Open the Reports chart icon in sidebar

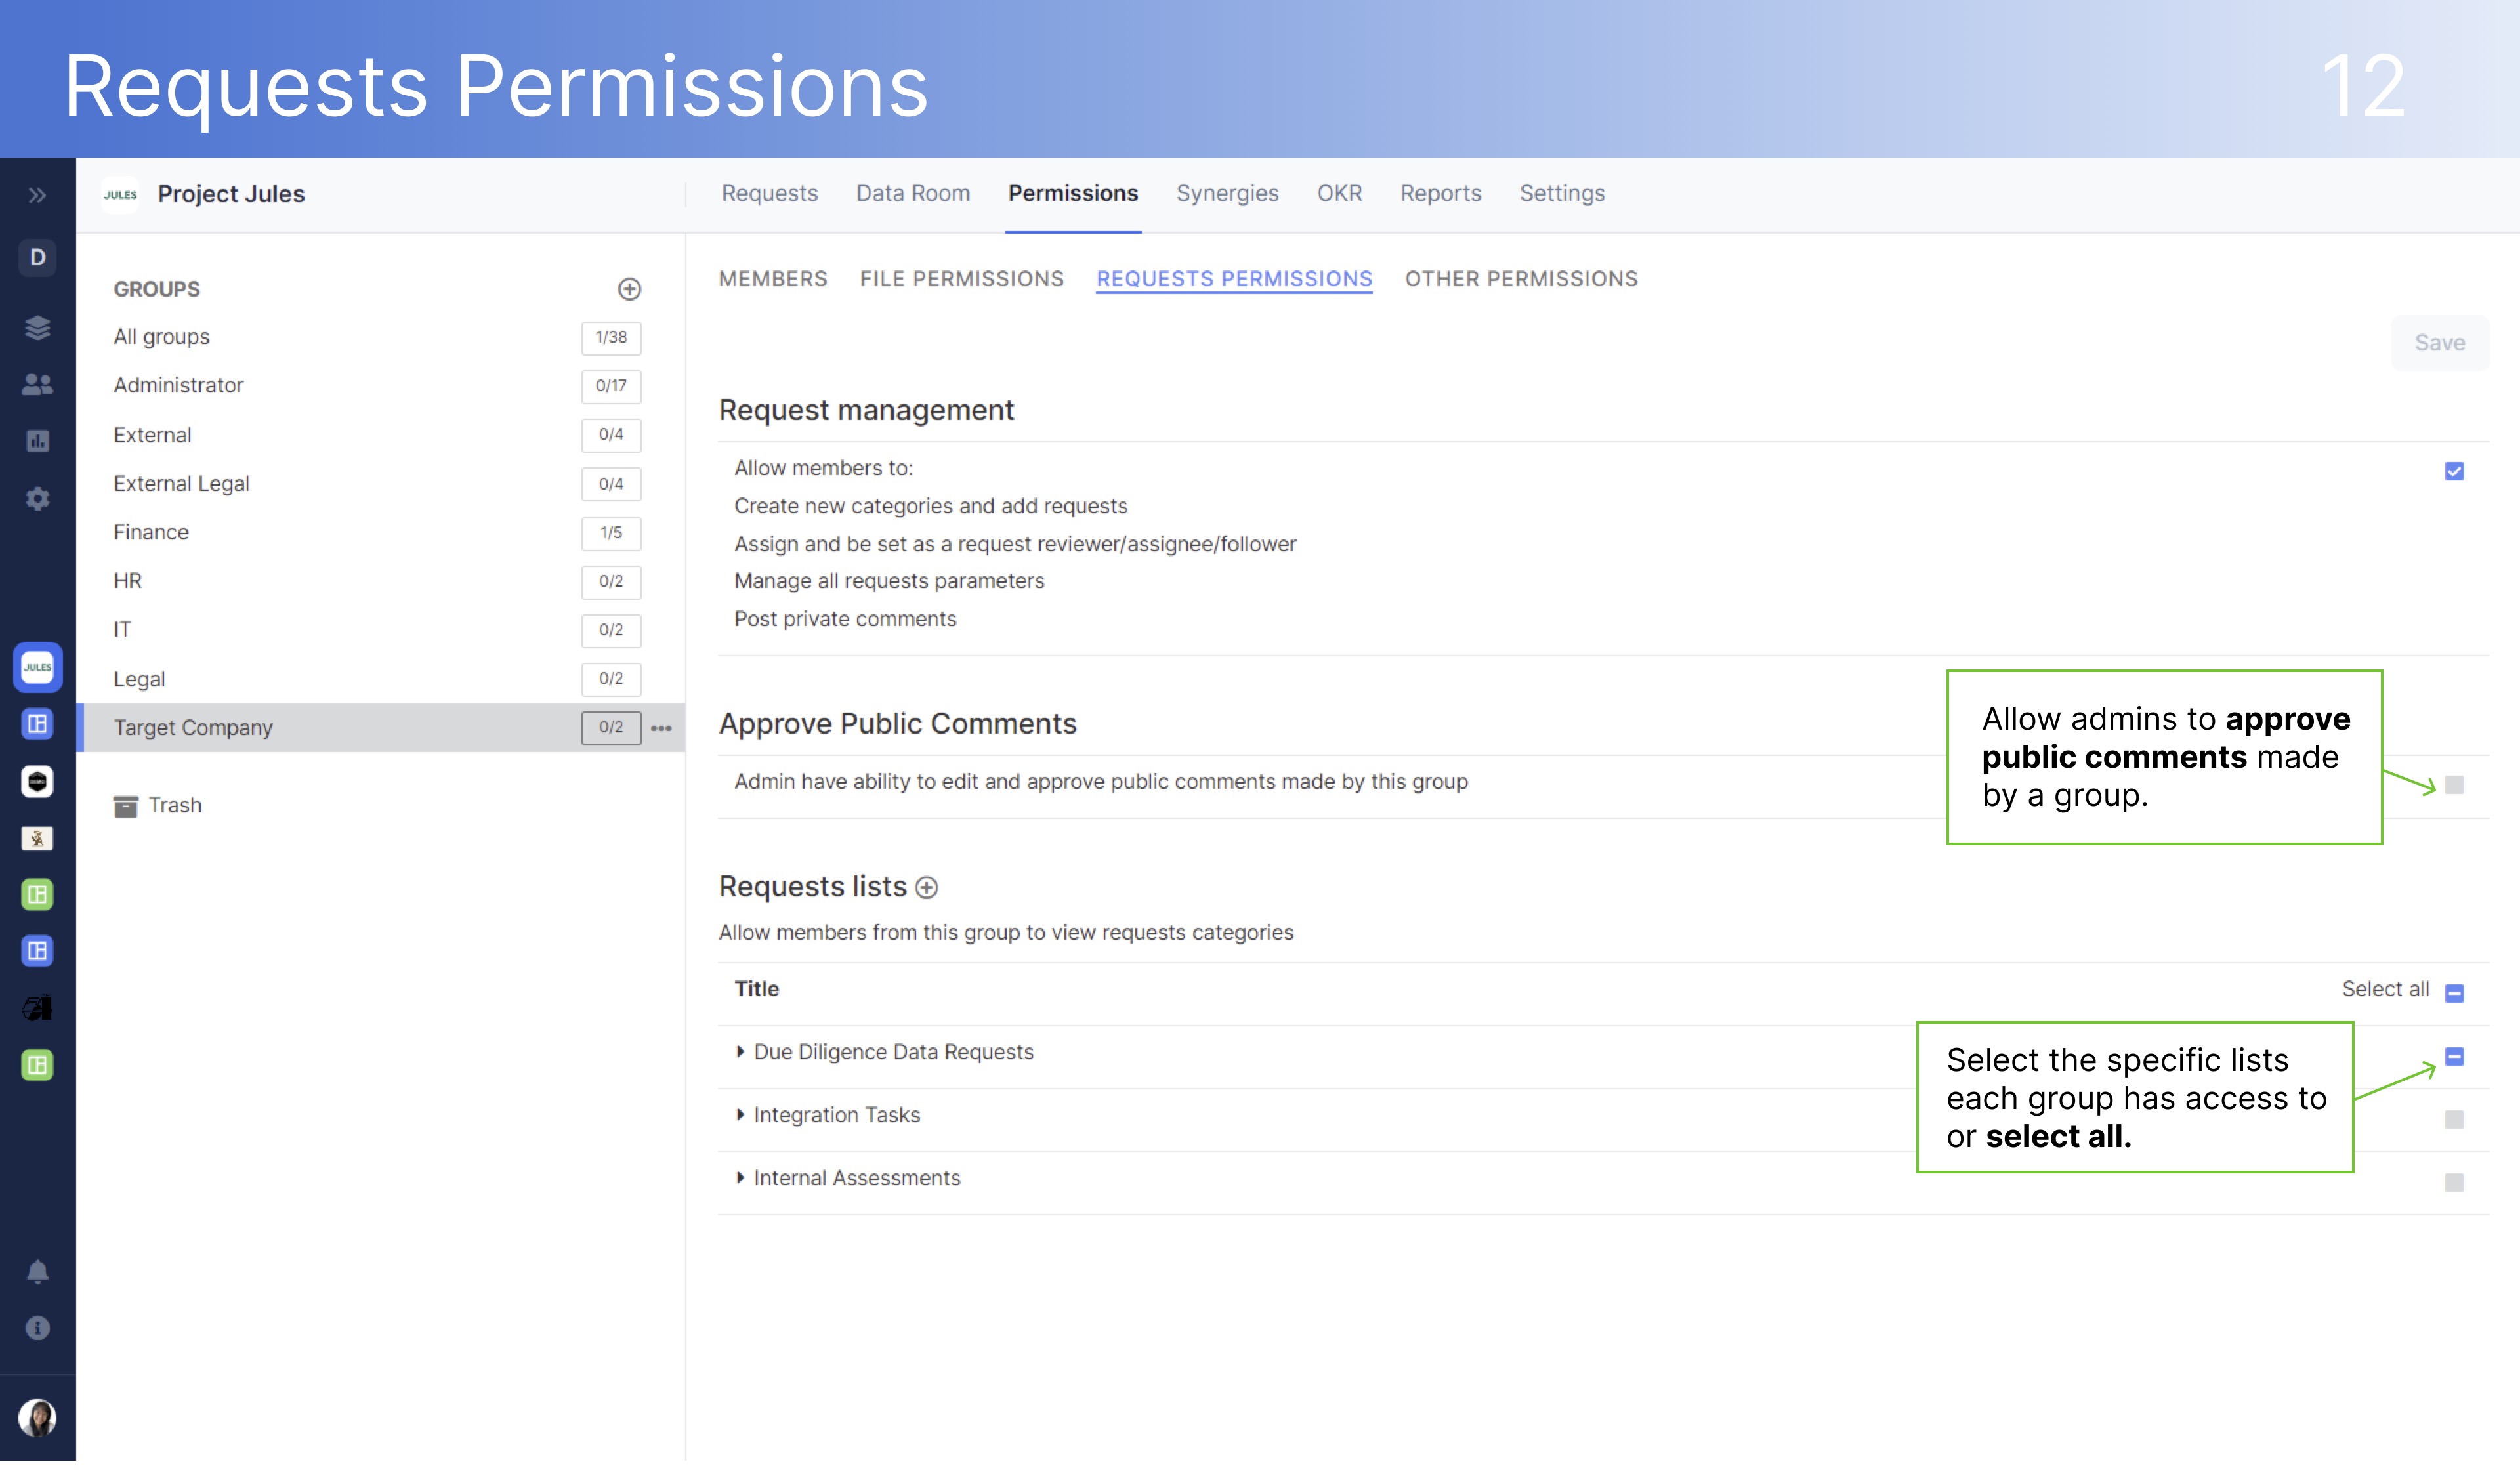coord(37,440)
